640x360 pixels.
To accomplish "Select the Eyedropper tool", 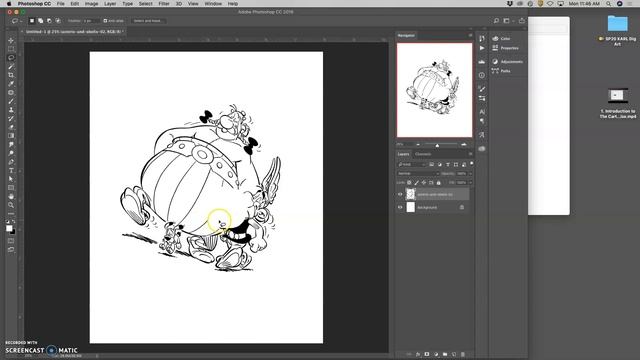I will click(x=11, y=84).
